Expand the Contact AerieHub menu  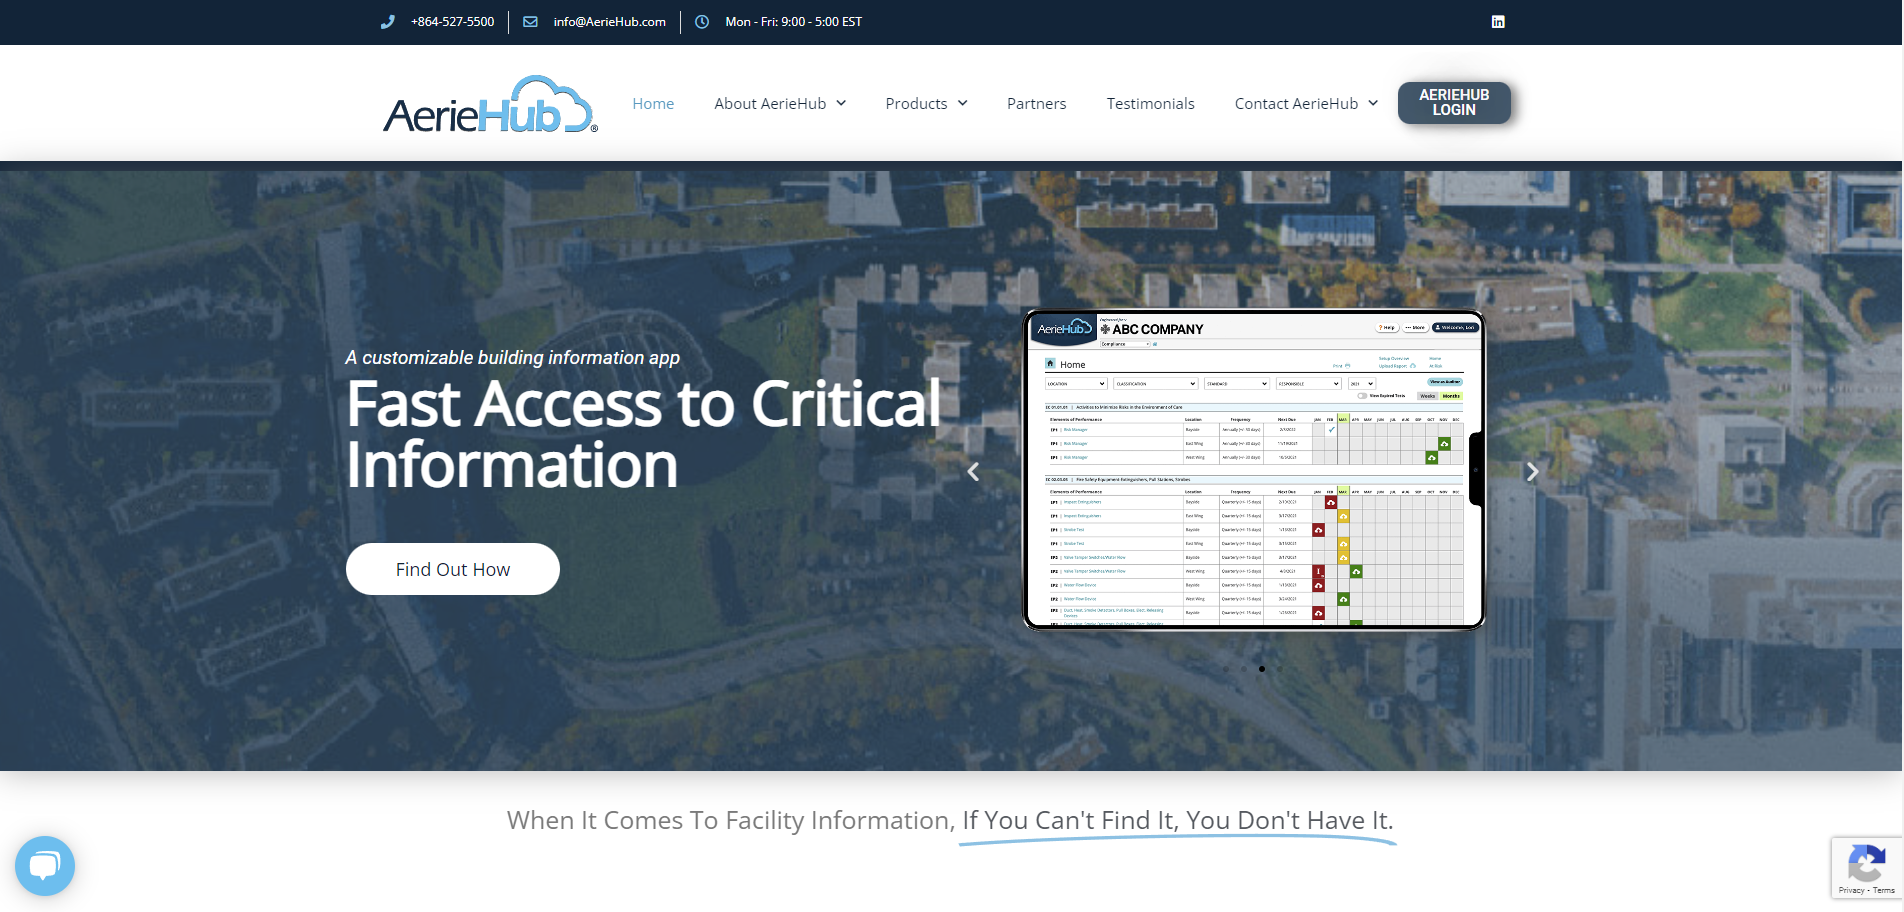[x=1306, y=103]
